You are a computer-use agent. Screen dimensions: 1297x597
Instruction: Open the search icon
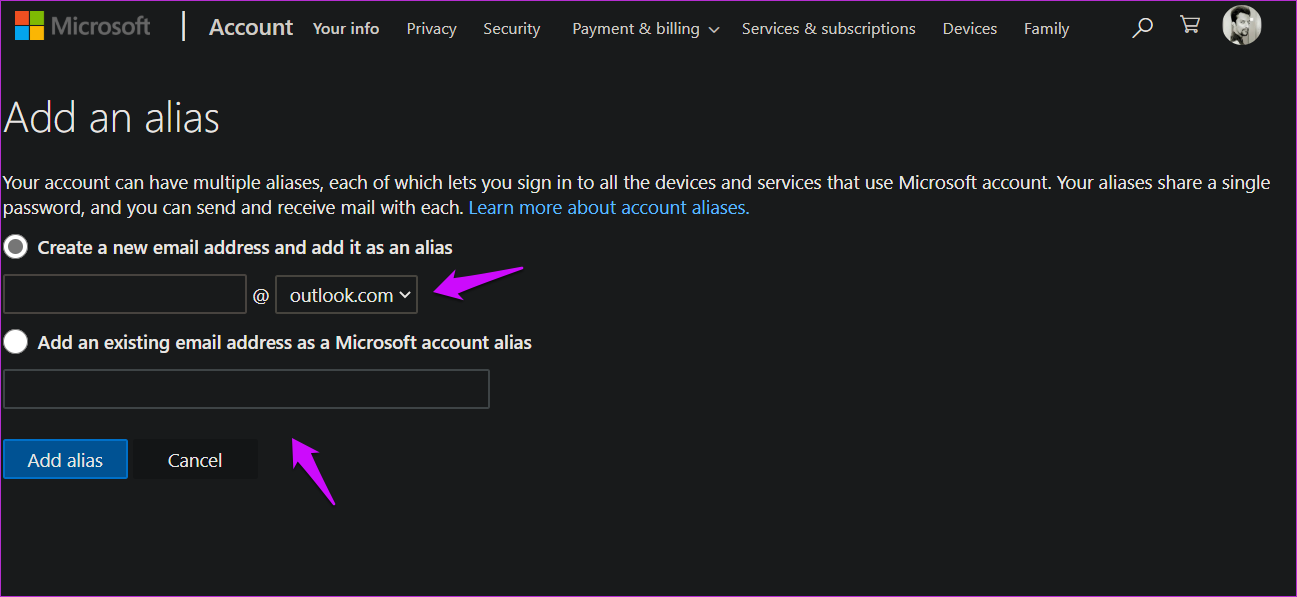click(x=1141, y=27)
